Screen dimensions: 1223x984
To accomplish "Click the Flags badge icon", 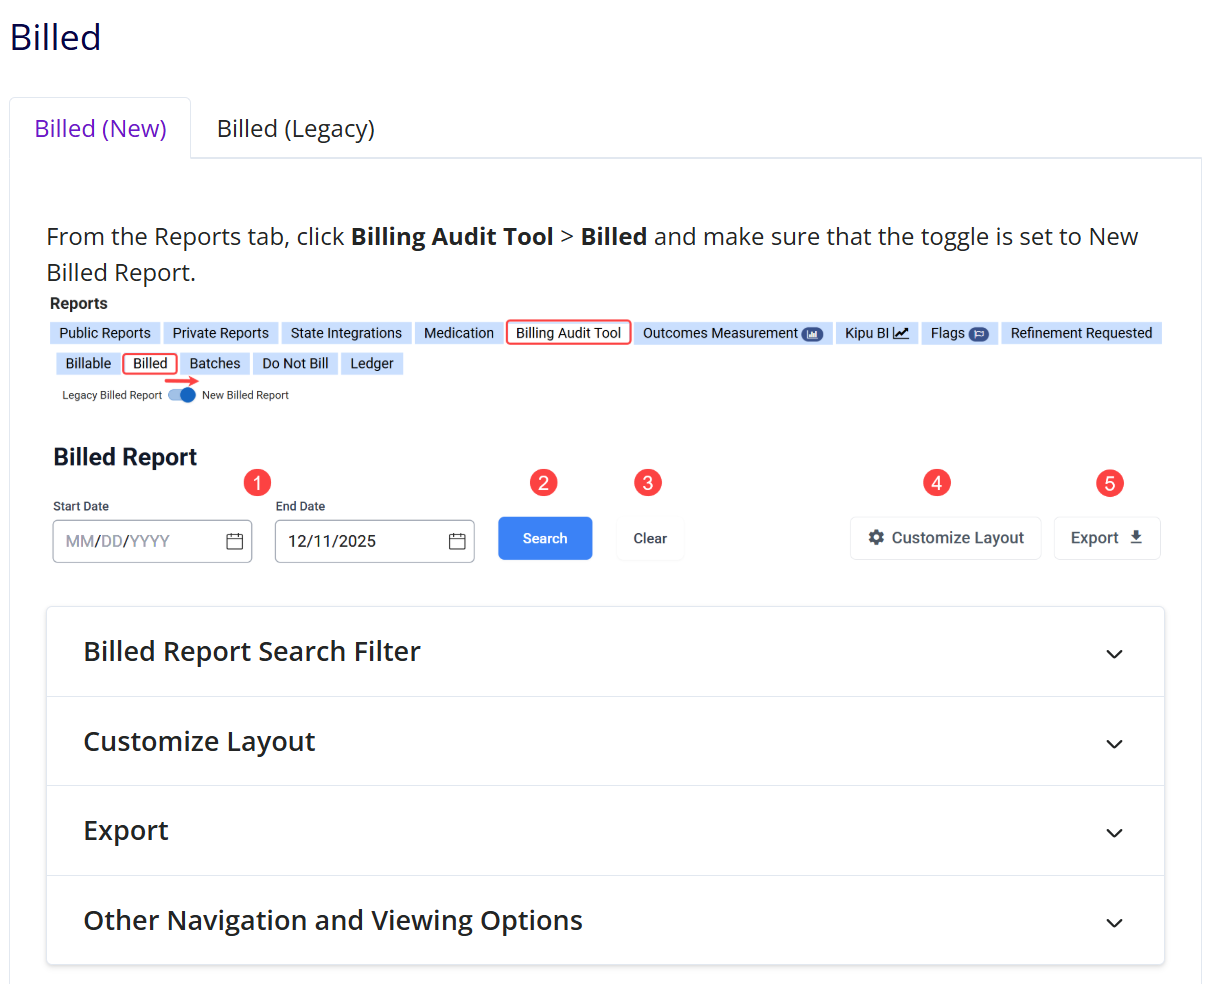I will [978, 334].
